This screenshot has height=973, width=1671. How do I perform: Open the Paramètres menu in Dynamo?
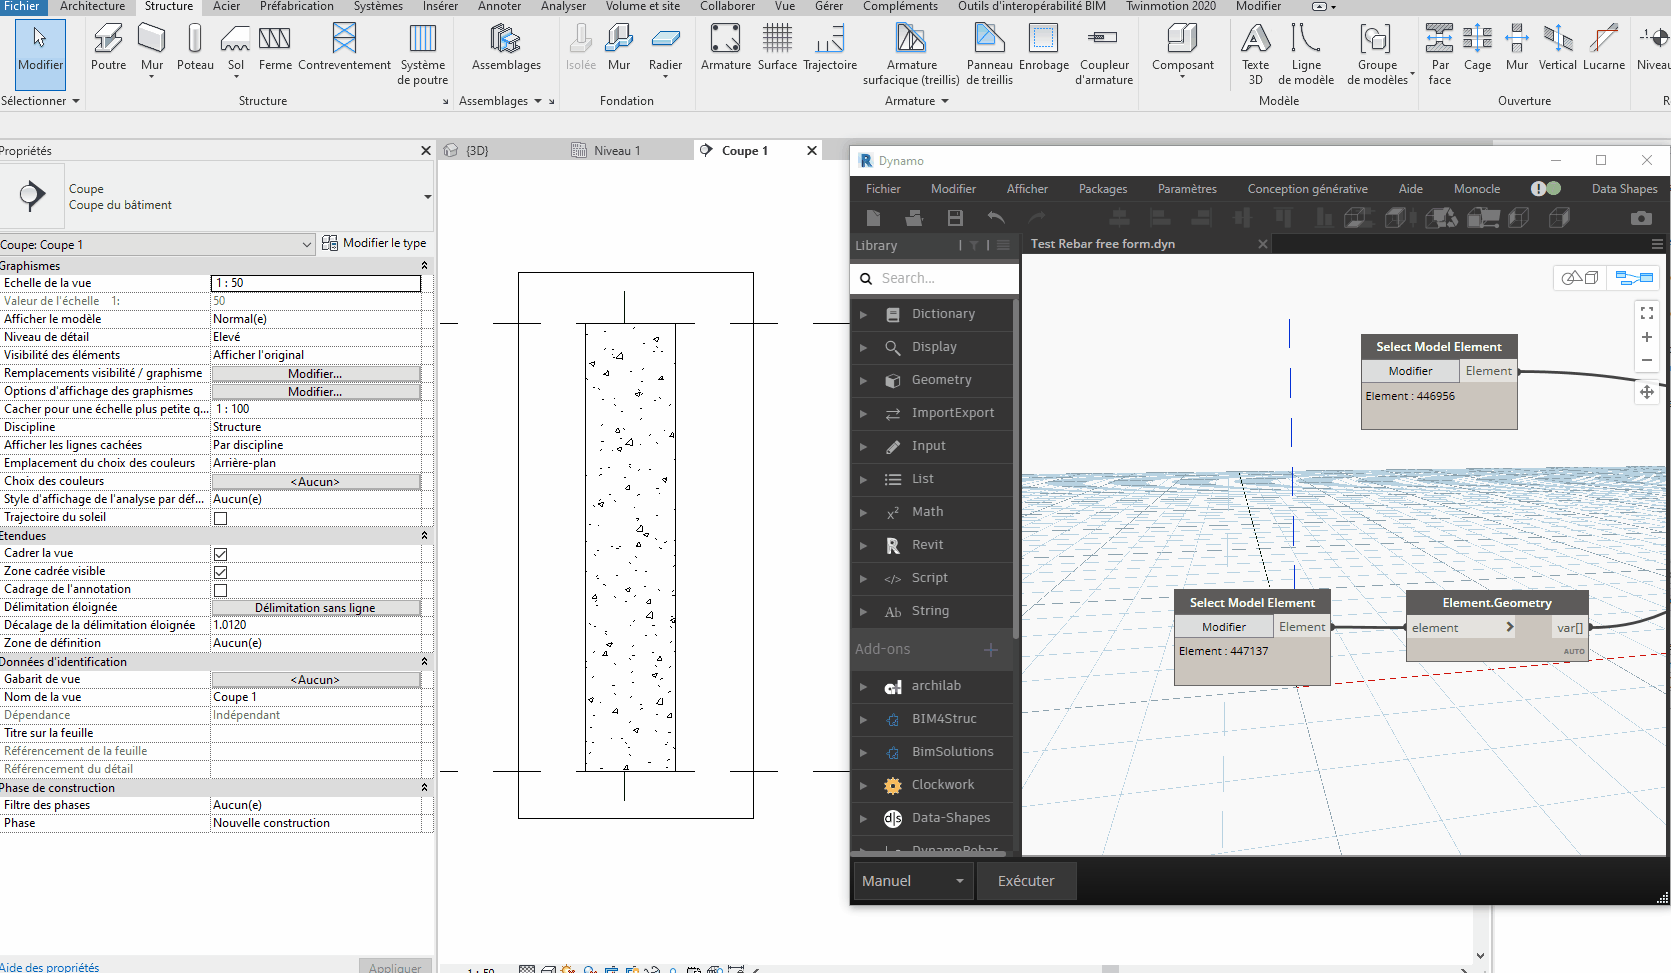click(1187, 189)
